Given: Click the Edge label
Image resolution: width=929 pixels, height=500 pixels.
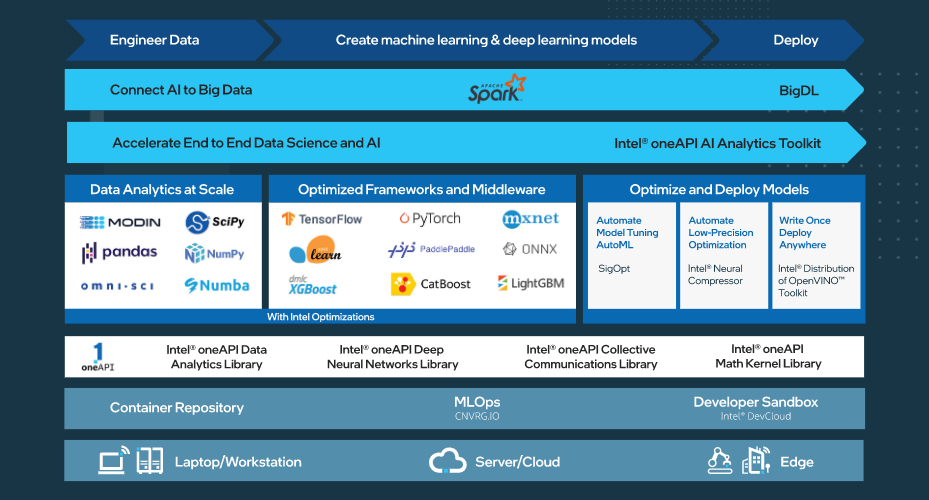Looking at the screenshot, I should pos(797,462).
